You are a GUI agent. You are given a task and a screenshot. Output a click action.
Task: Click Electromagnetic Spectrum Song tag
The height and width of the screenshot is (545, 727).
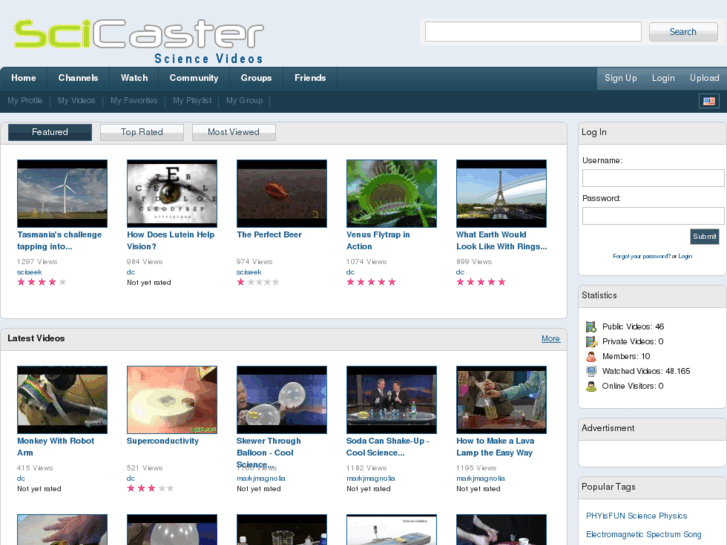point(644,534)
